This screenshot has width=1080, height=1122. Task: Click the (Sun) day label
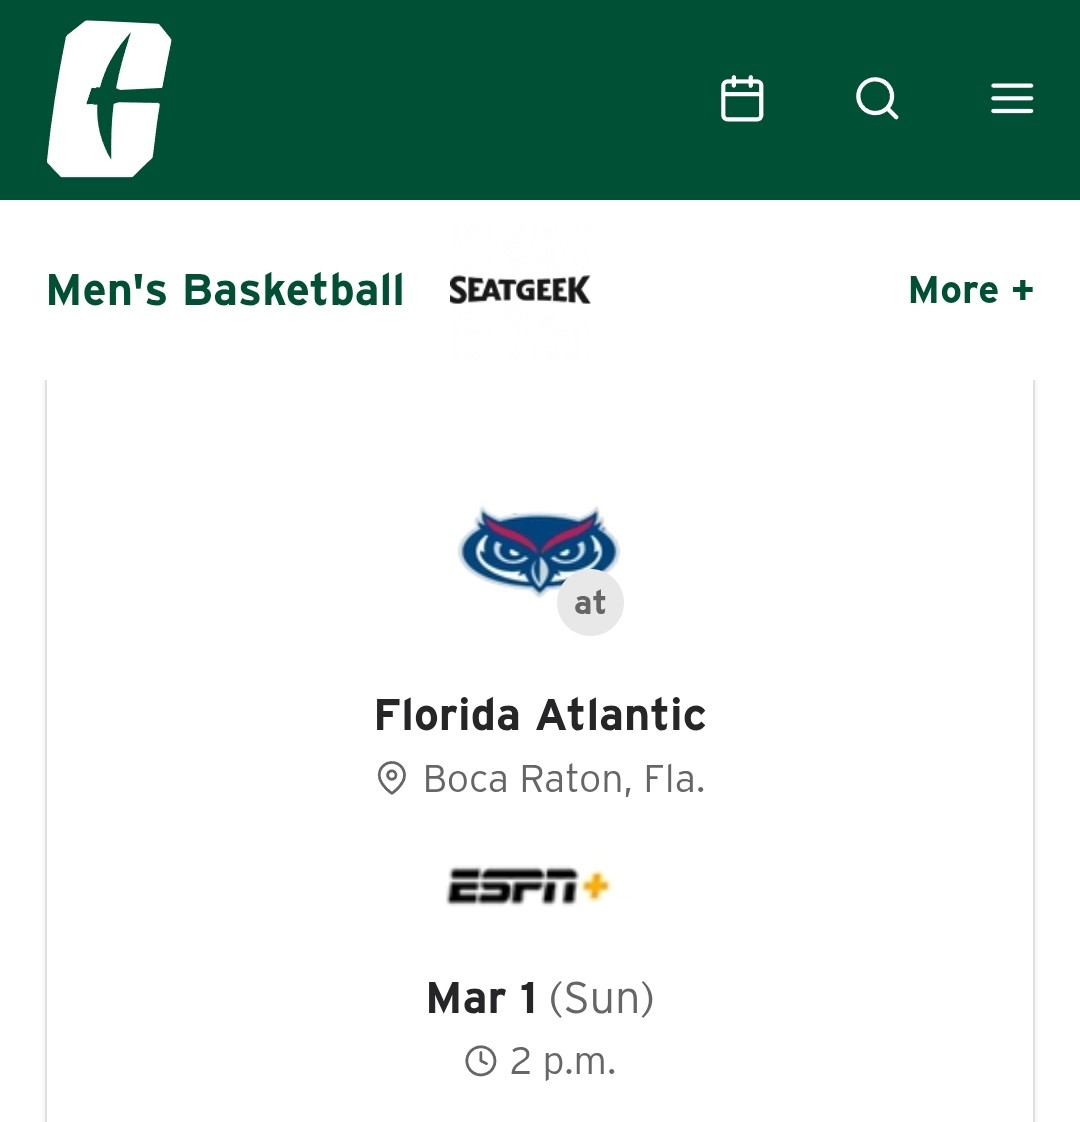(601, 998)
